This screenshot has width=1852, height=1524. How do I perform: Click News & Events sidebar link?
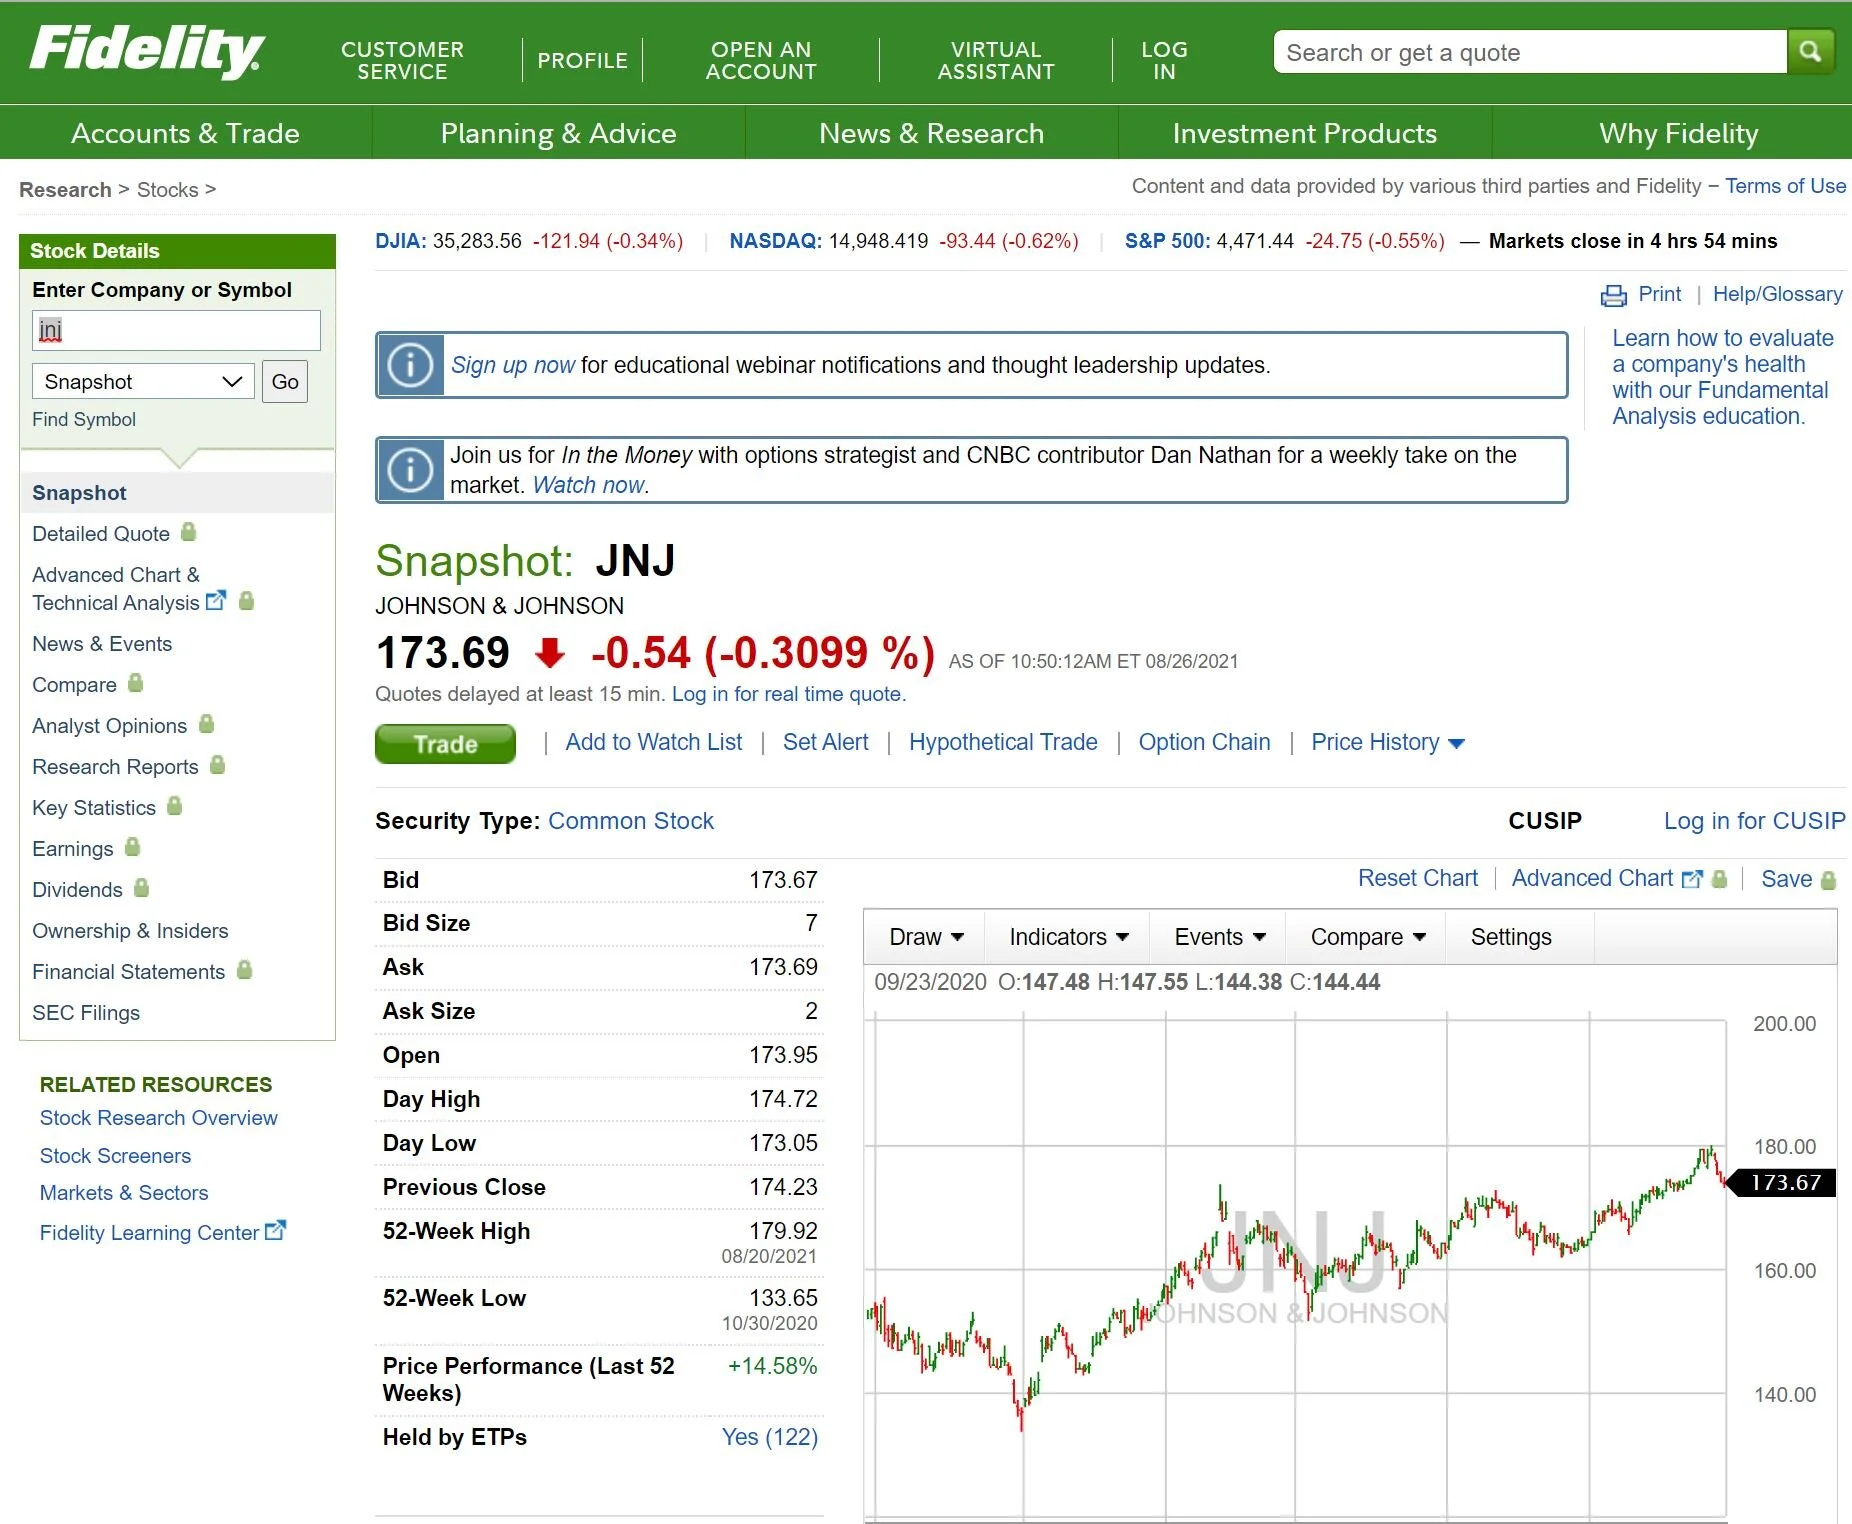click(102, 643)
